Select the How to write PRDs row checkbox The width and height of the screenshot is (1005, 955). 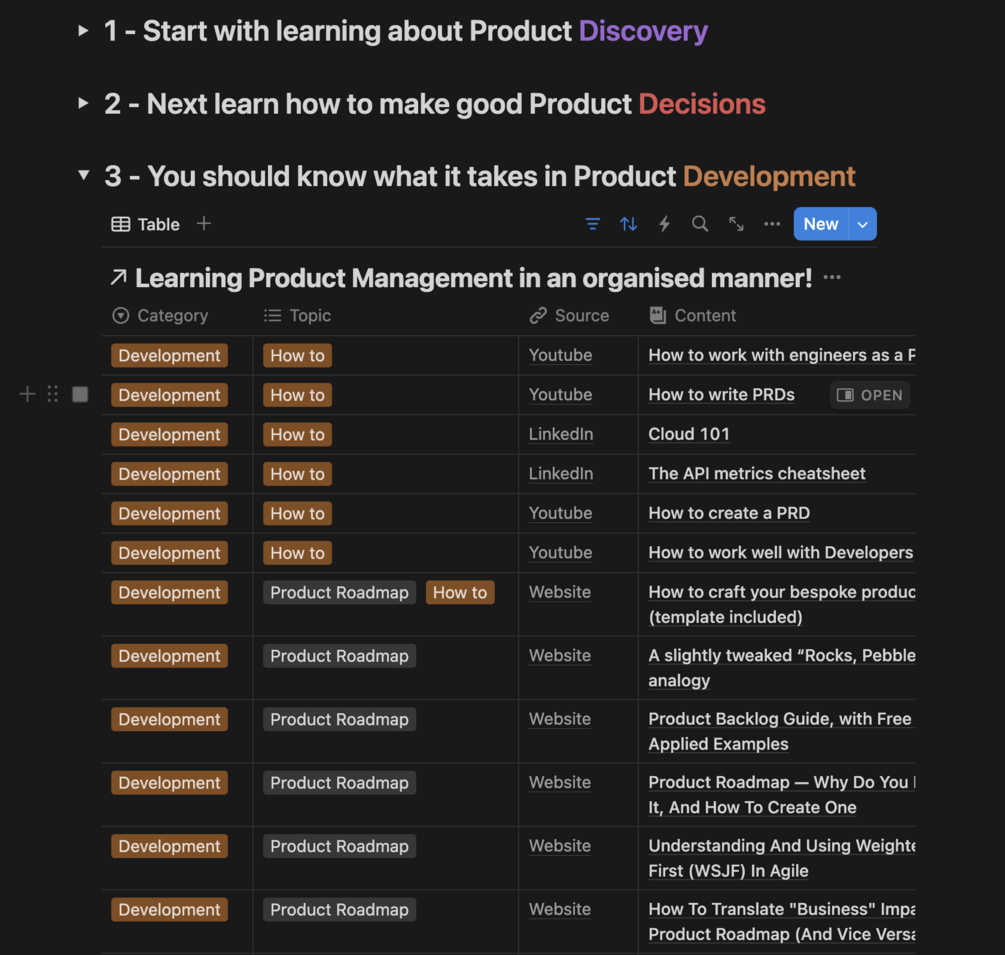[81, 395]
